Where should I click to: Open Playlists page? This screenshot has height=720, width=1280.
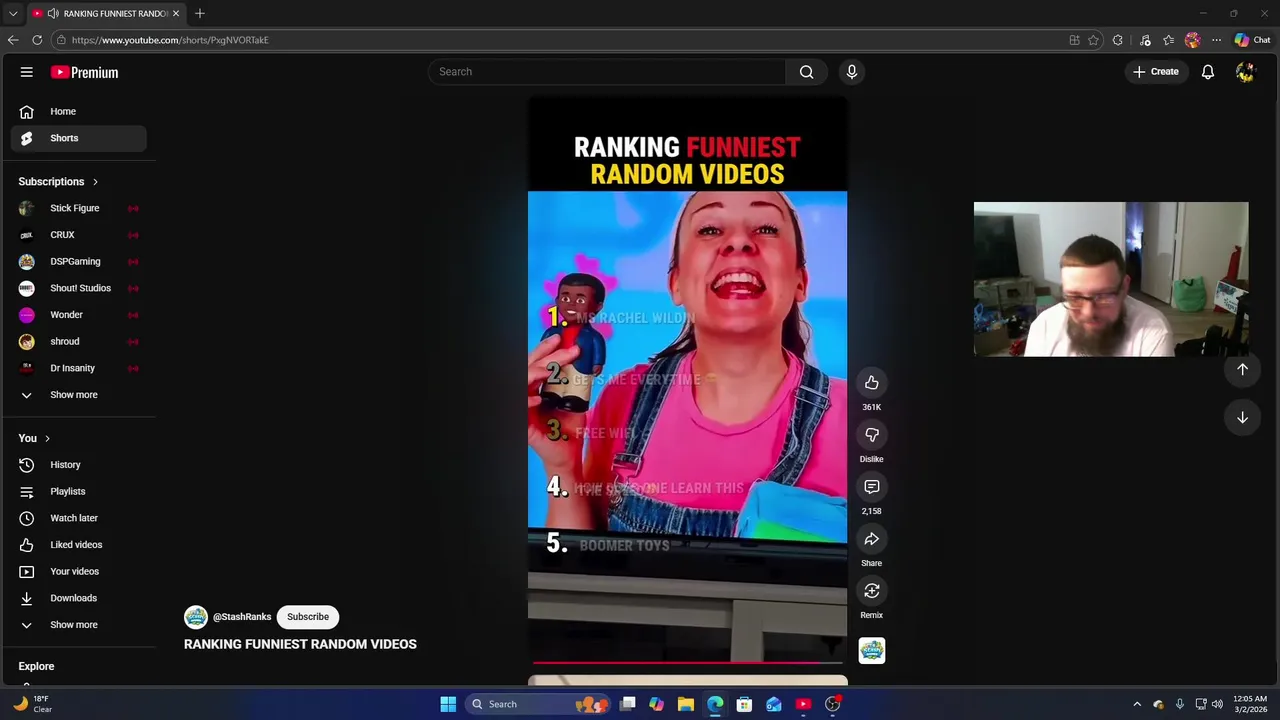(x=78, y=492)
